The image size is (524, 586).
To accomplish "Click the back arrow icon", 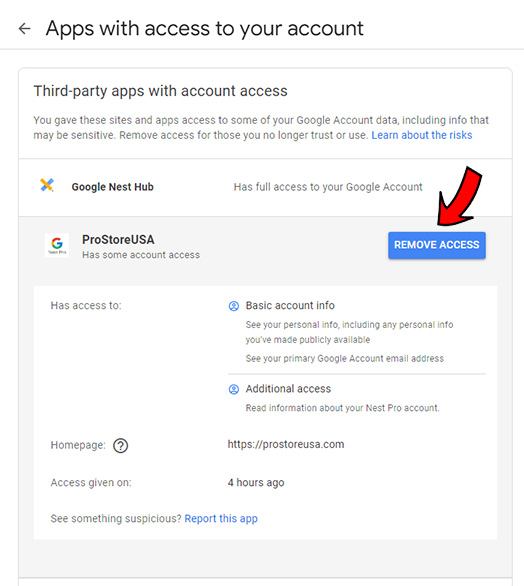I will (25, 28).
